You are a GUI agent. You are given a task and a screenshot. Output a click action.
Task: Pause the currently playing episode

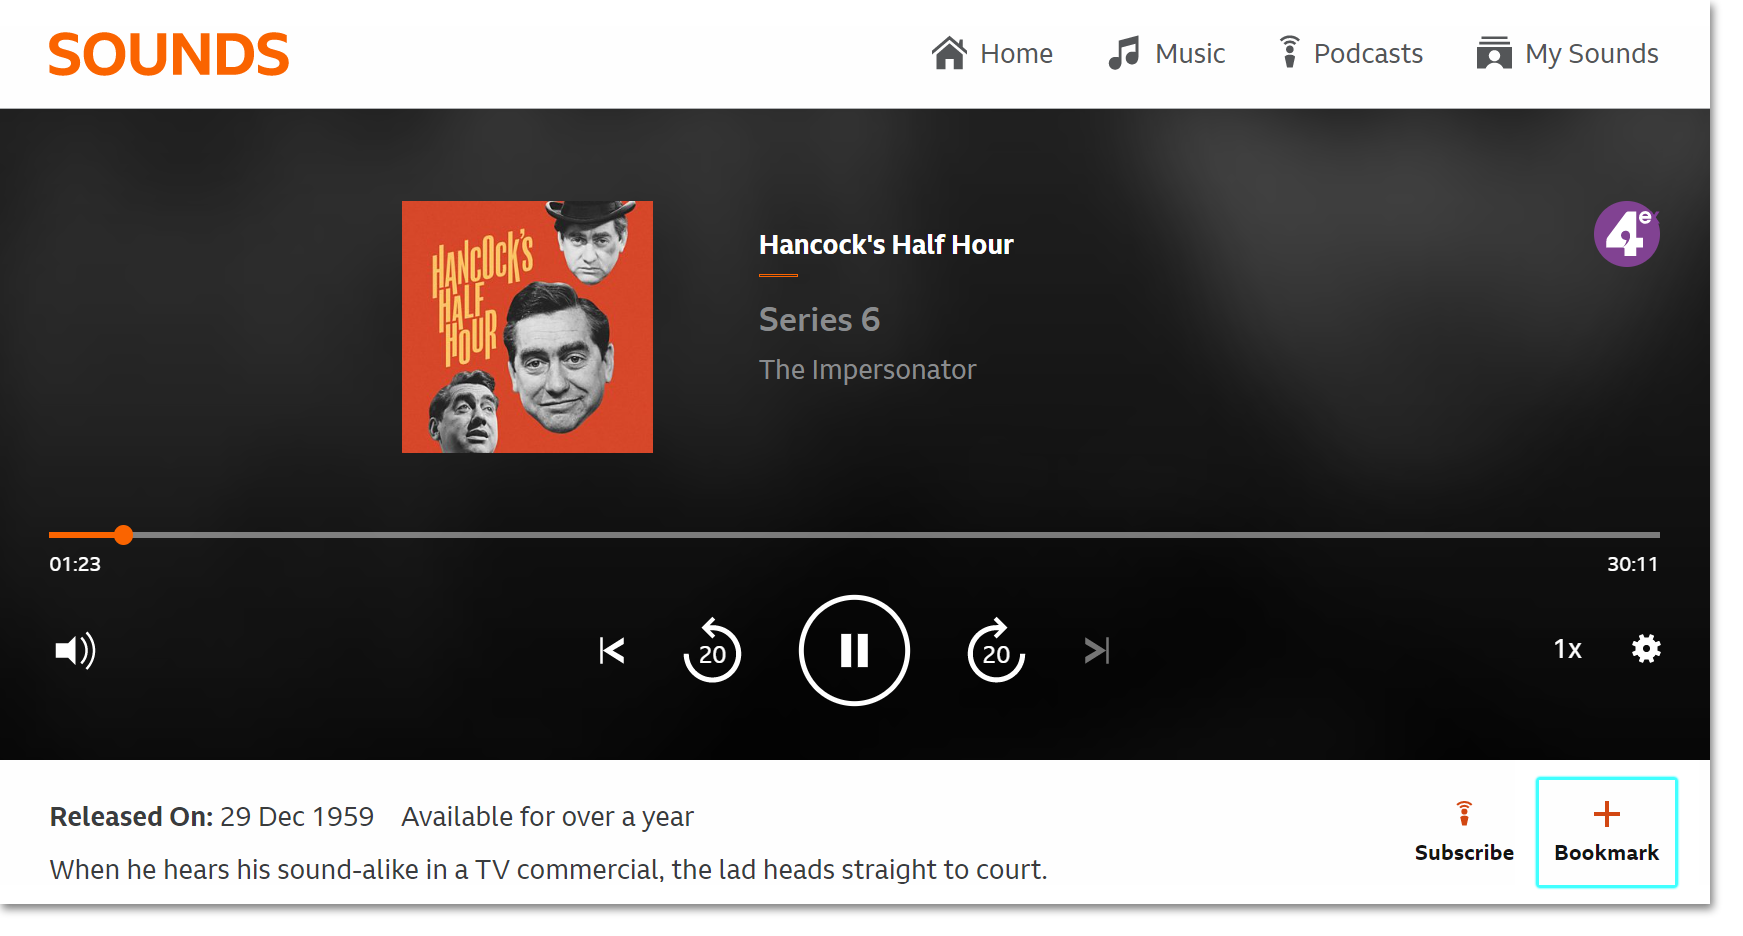[x=854, y=650]
